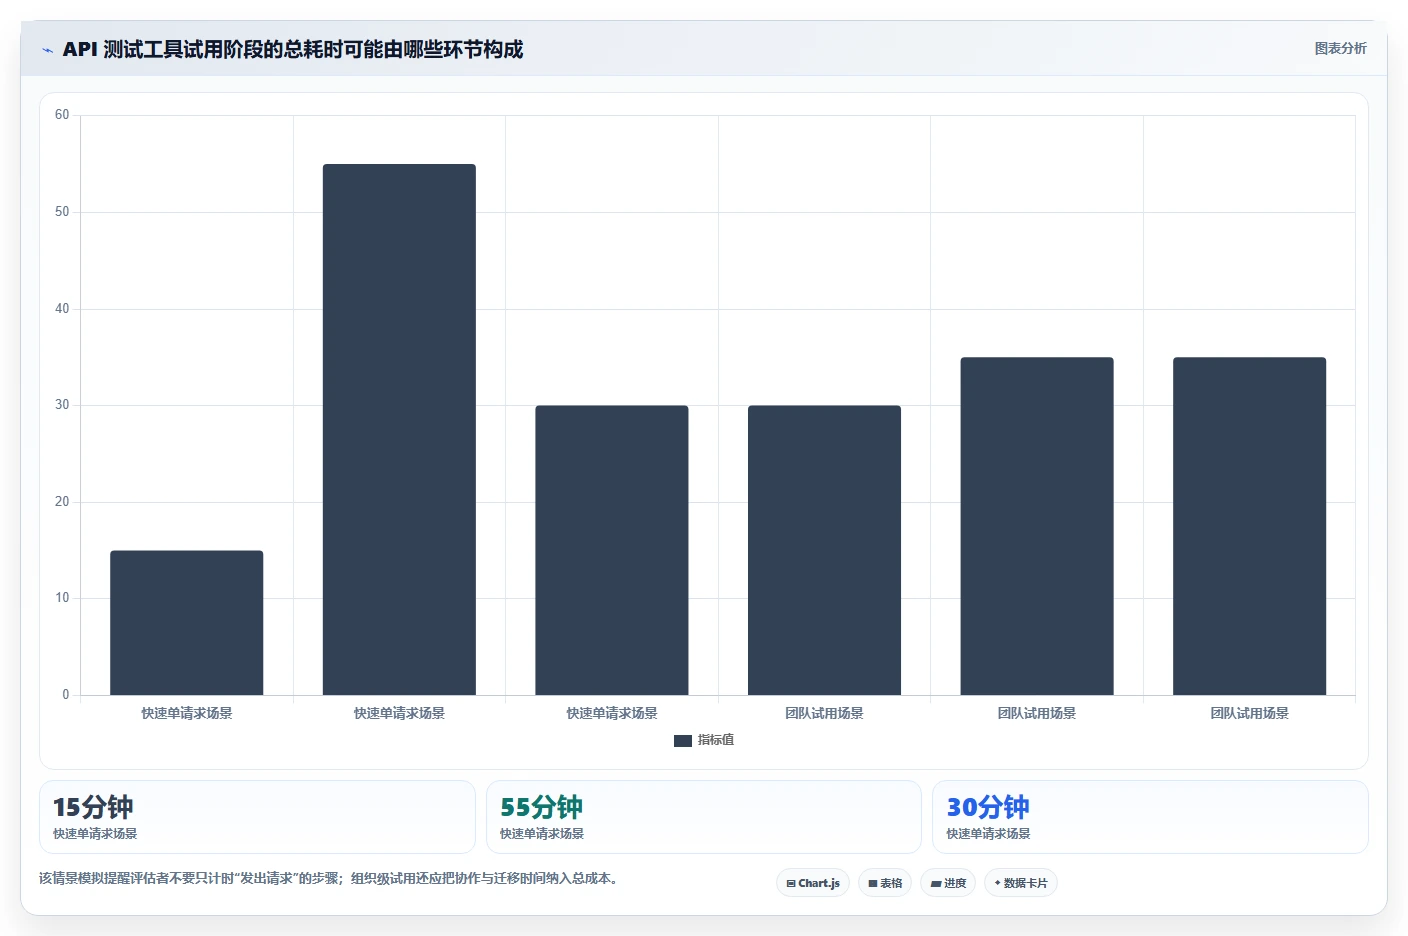Click the footer note starting with 该情景模拟提醒
The image size is (1408, 936).
(x=329, y=879)
